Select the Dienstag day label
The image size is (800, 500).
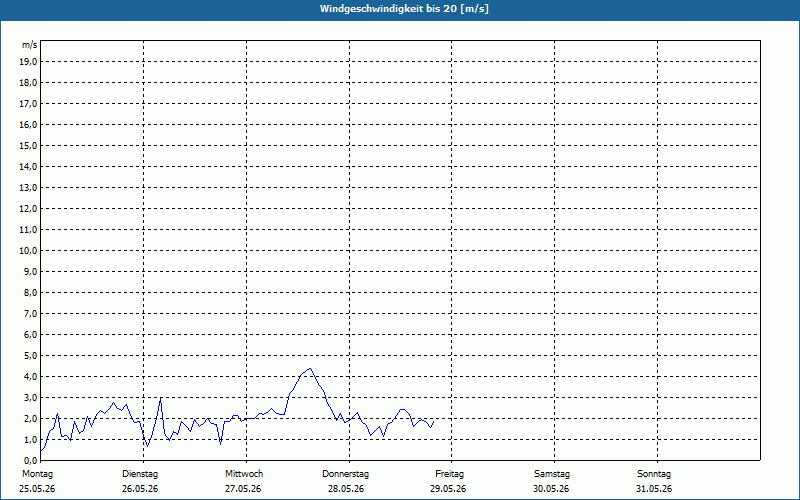click(x=140, y=474)
